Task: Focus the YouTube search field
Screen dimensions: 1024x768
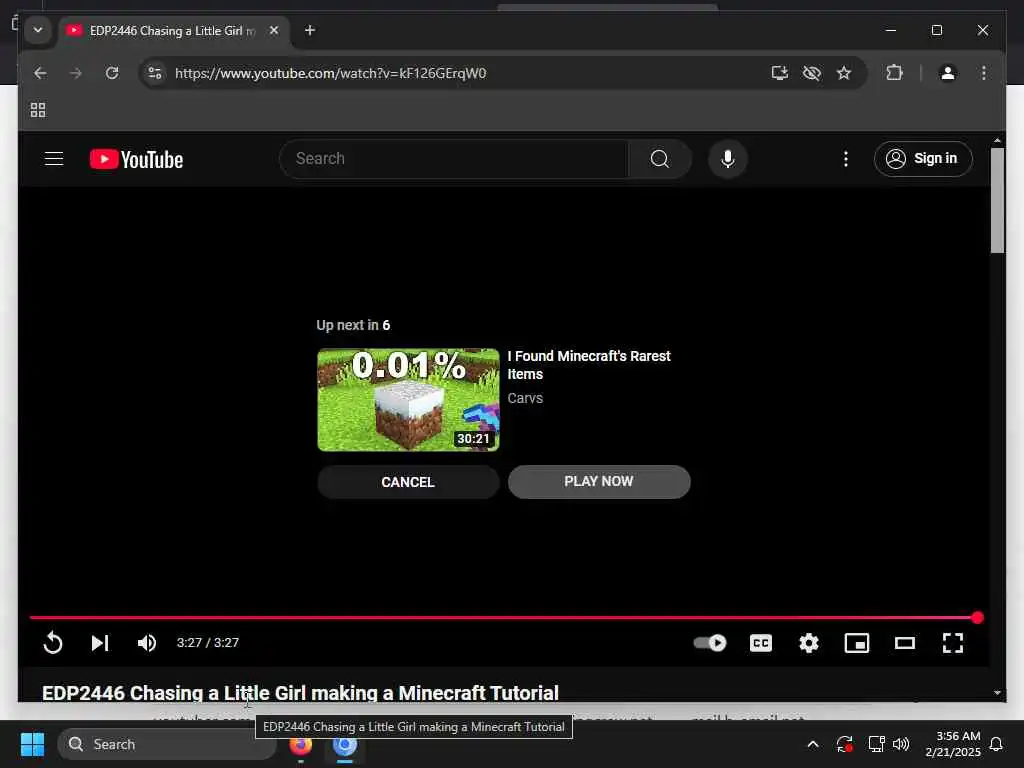Action: (x=454, y=159)
